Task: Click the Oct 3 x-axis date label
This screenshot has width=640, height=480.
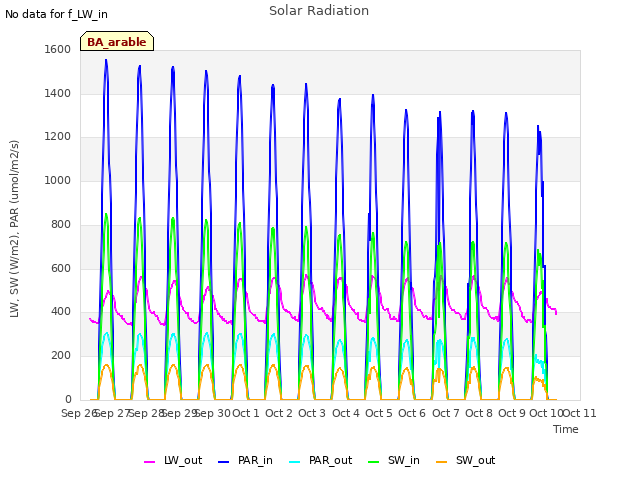Action: point(312,413)
